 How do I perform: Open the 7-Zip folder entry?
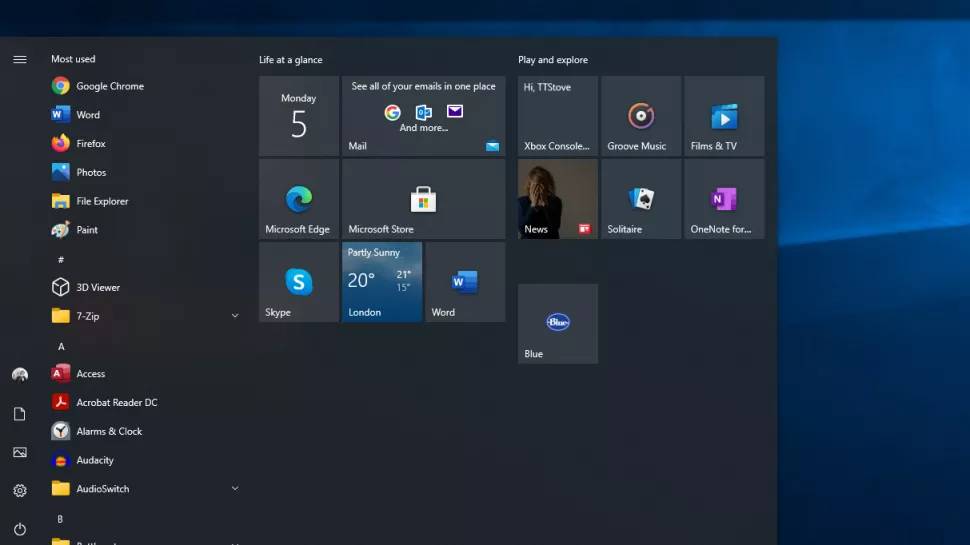point(146,316)
